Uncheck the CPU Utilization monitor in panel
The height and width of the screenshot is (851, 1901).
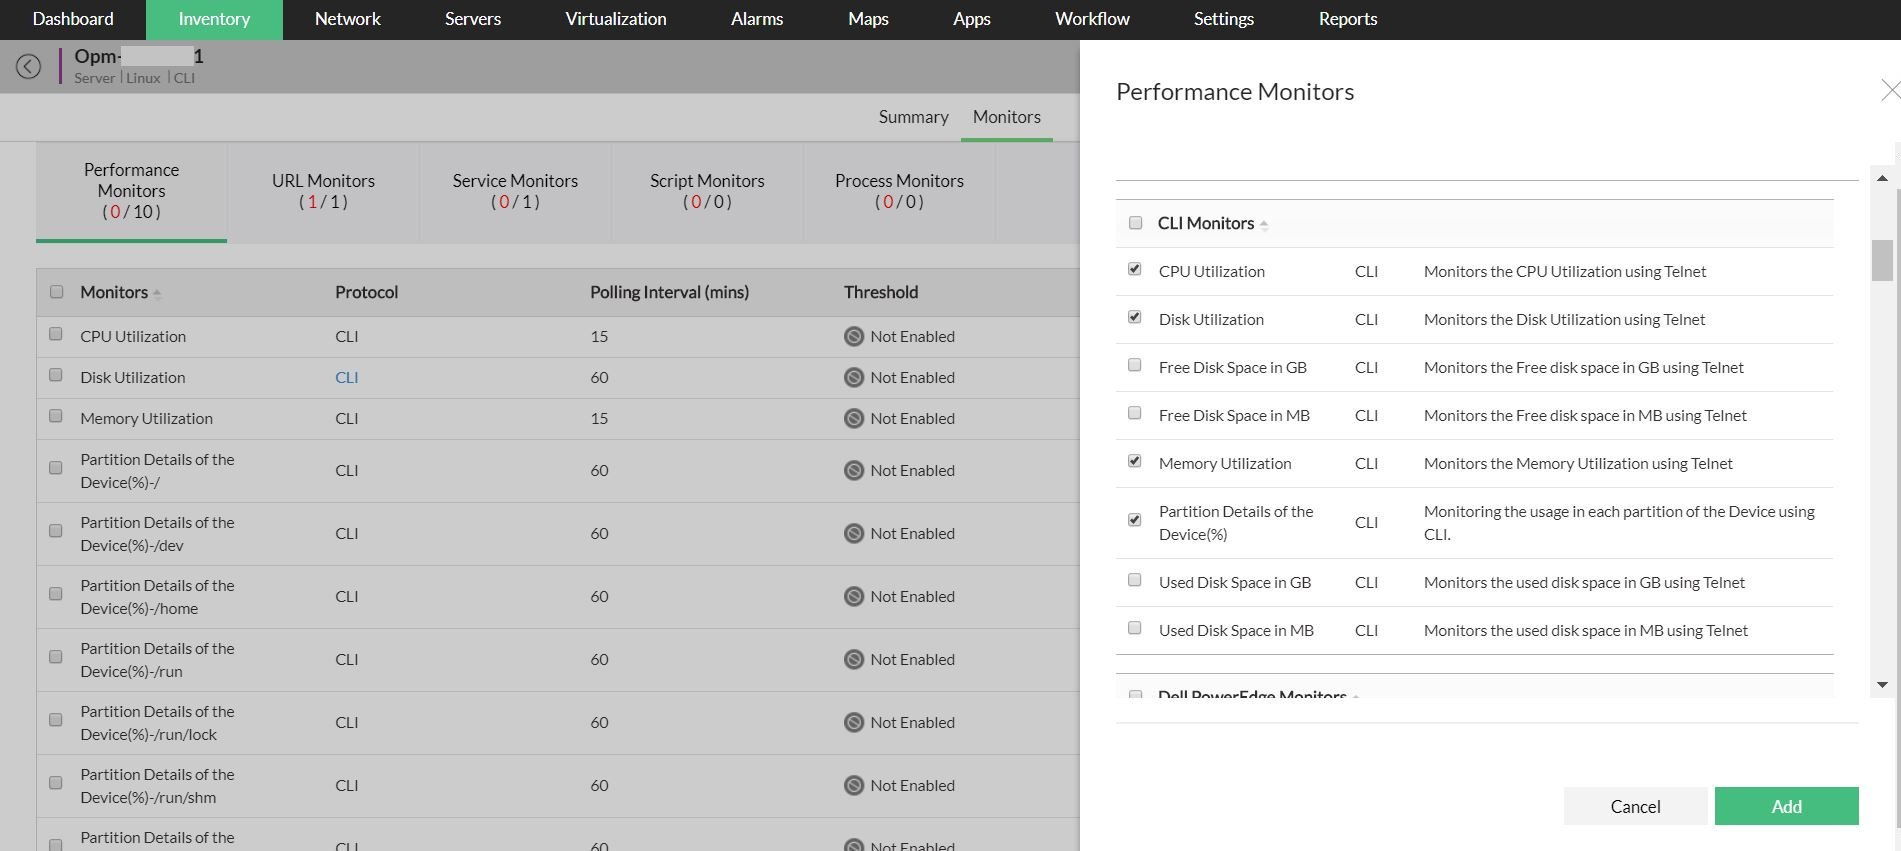(1134, 270)
